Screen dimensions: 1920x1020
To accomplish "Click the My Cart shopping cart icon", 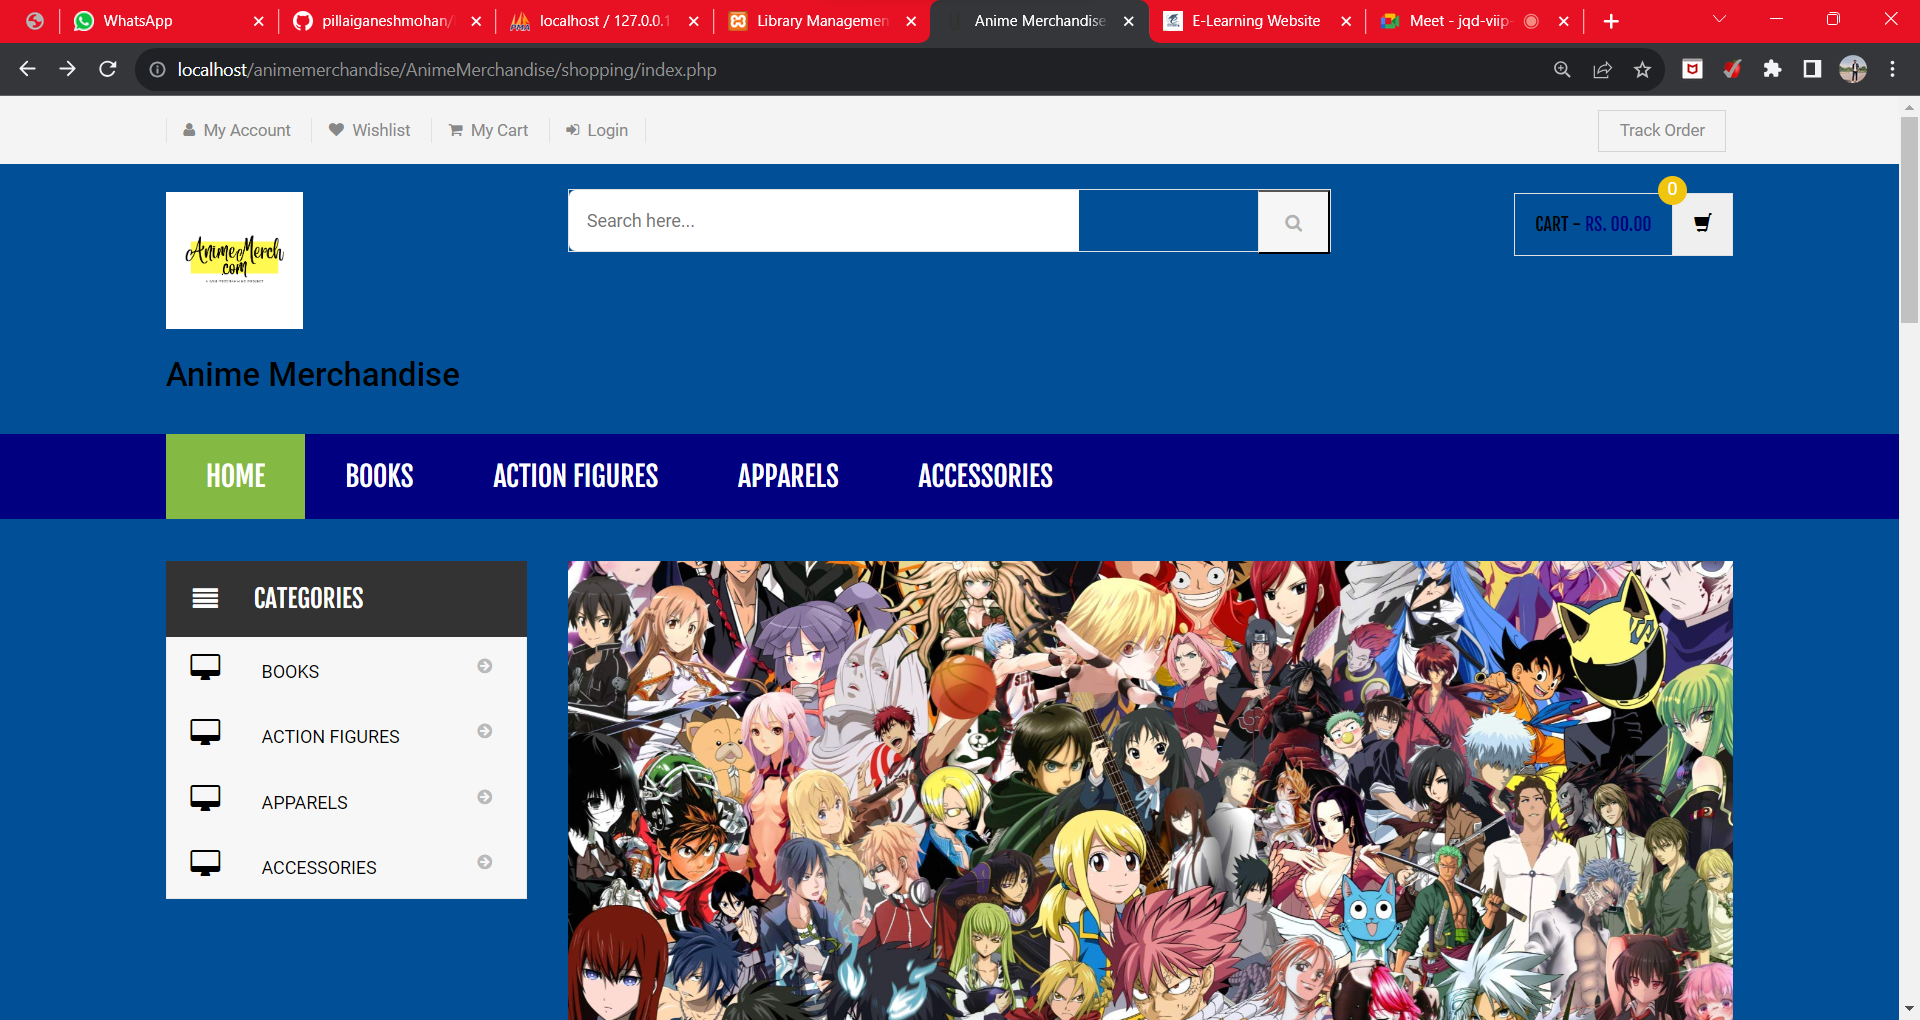I will 456,130.
